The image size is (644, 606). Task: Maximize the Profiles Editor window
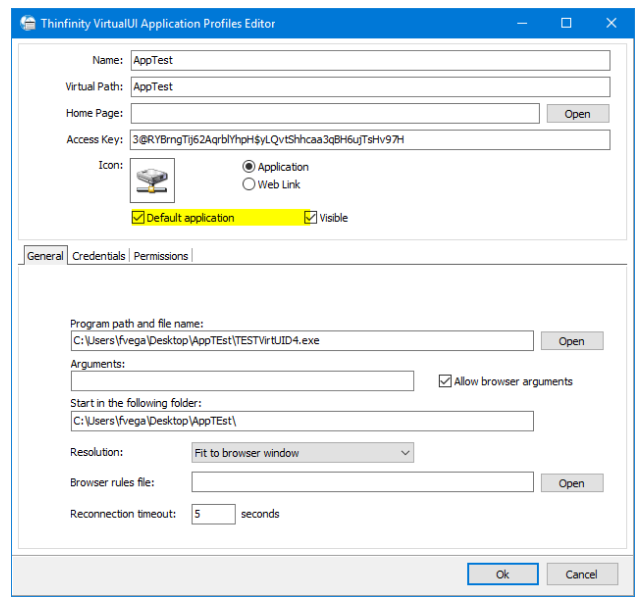point(566,23)
